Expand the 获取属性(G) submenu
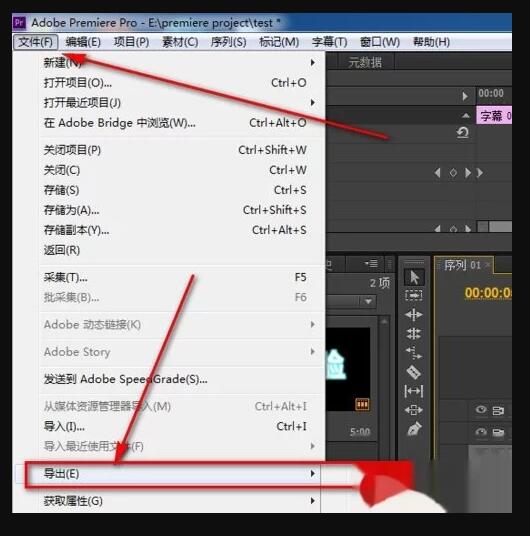The height and width of the screenshot is (536, 530). click(313, 501)
